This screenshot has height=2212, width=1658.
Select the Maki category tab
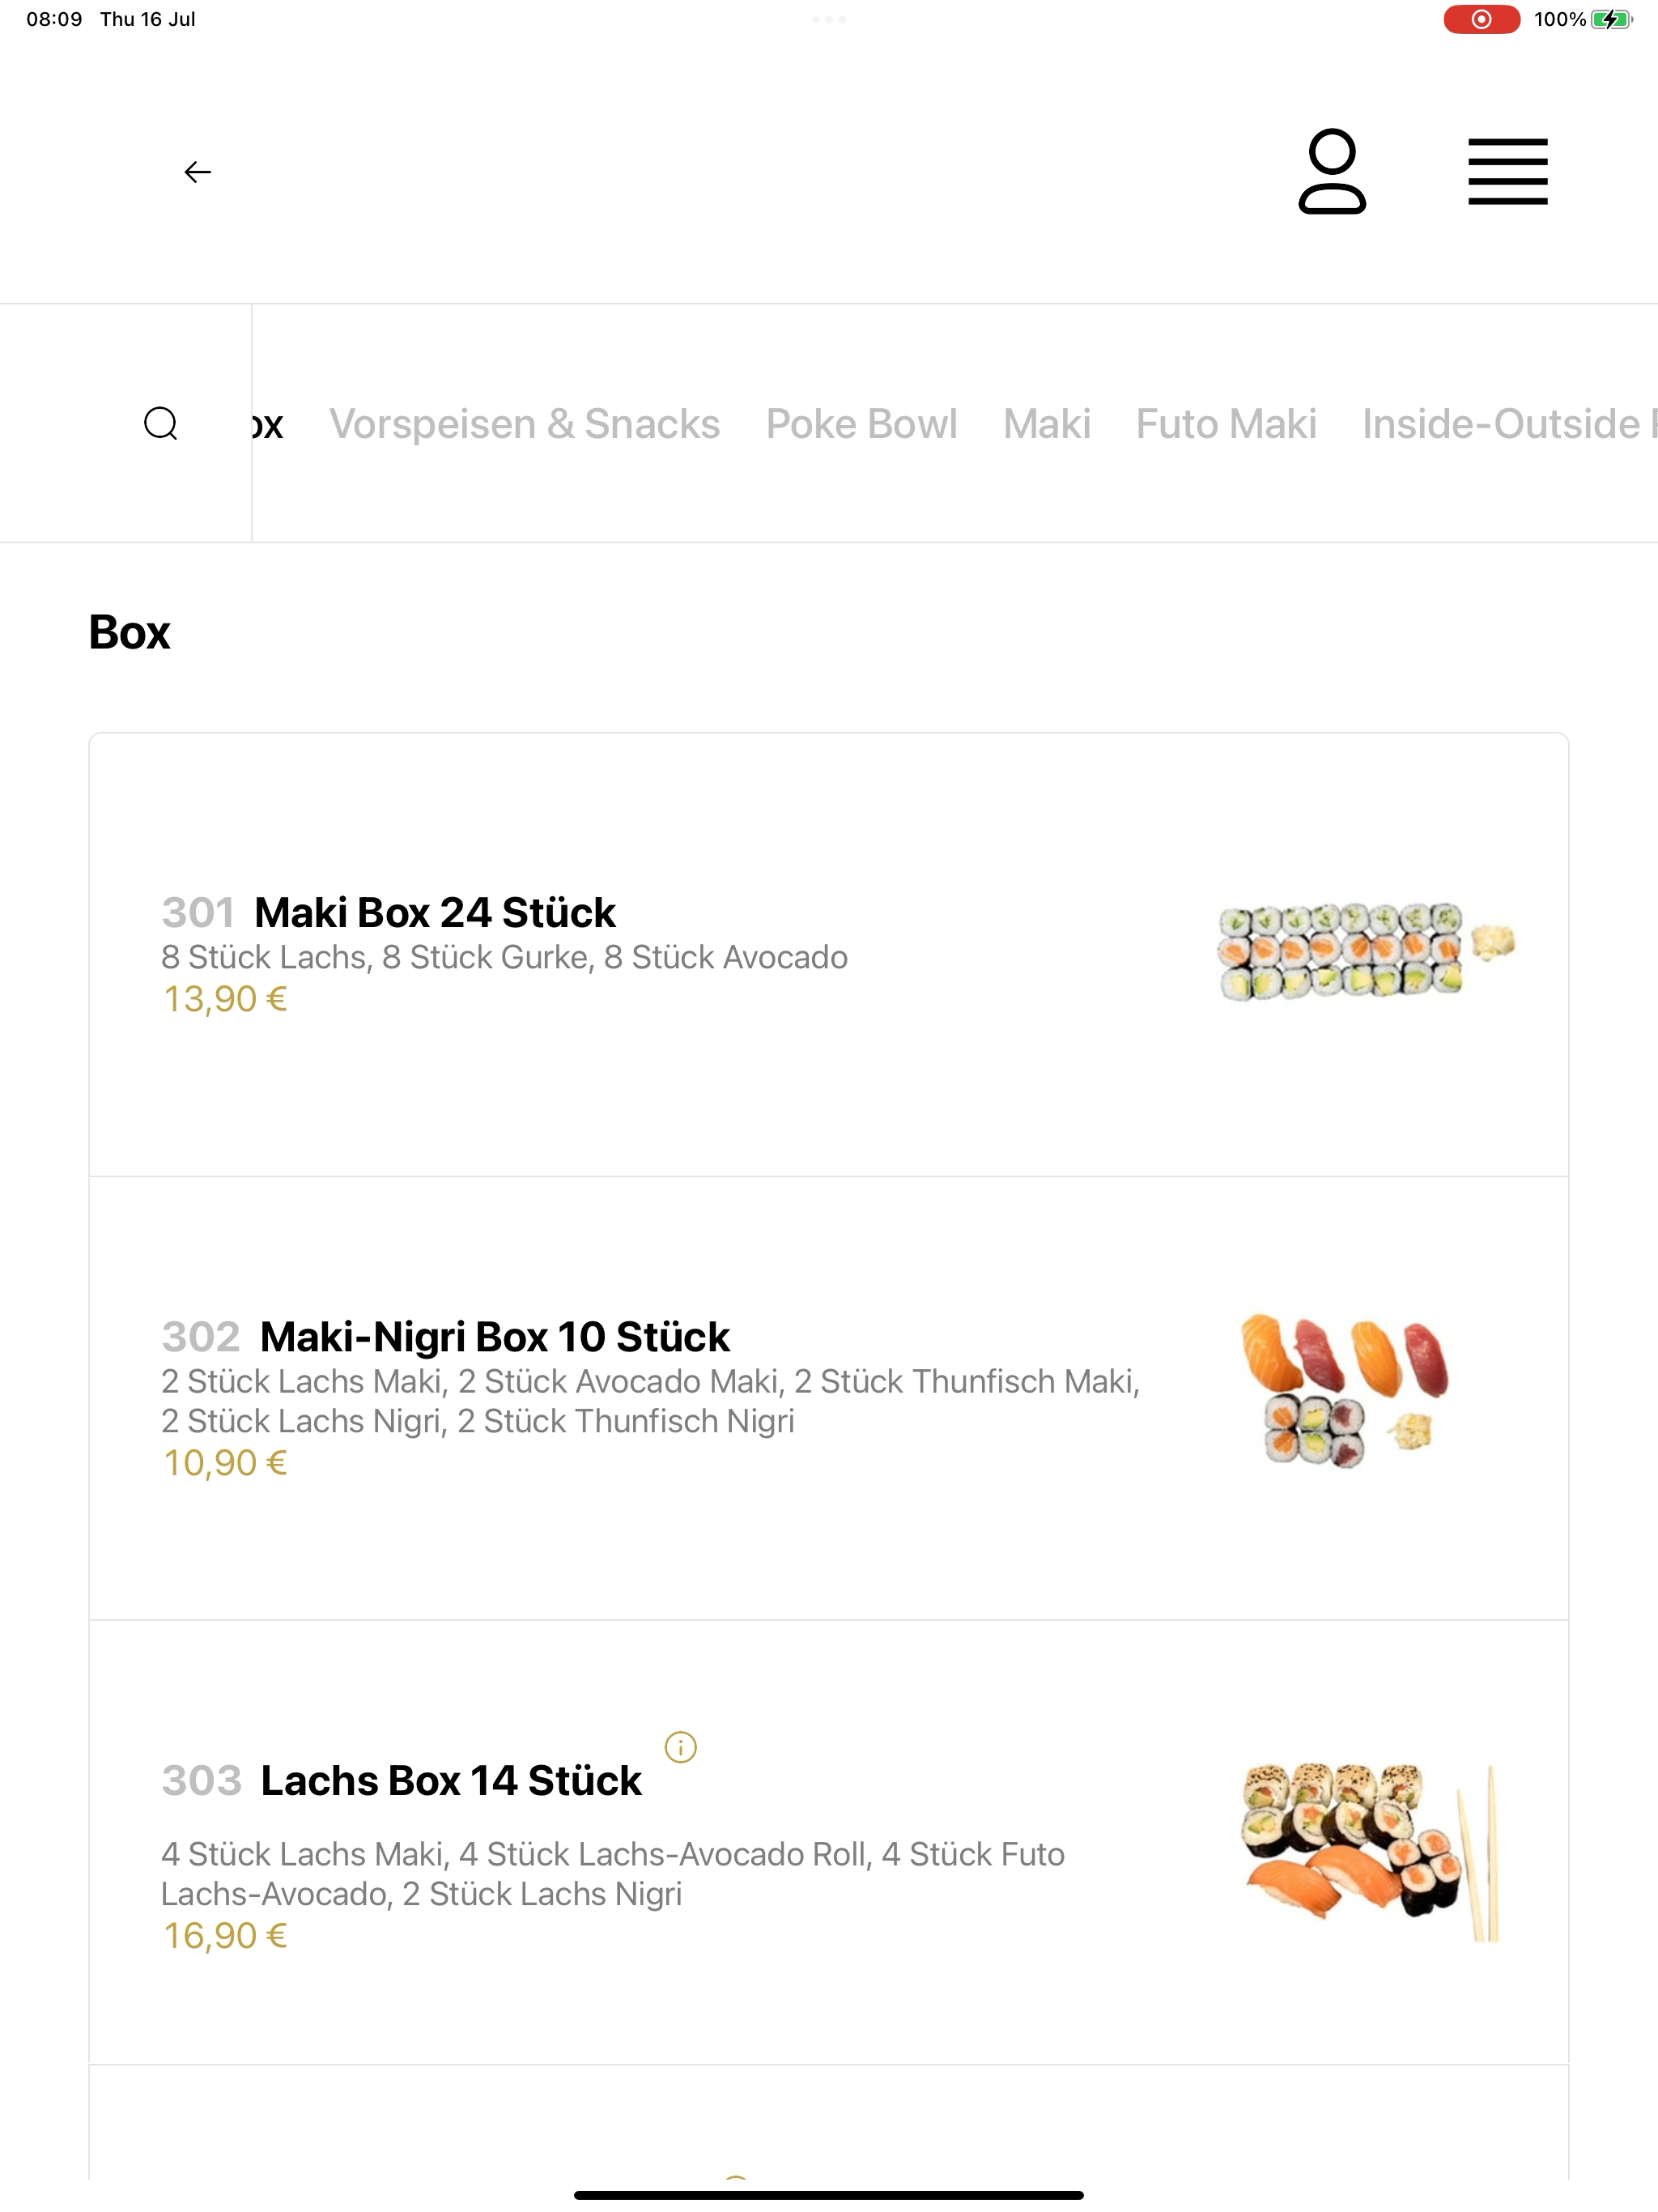(1047, 424)
